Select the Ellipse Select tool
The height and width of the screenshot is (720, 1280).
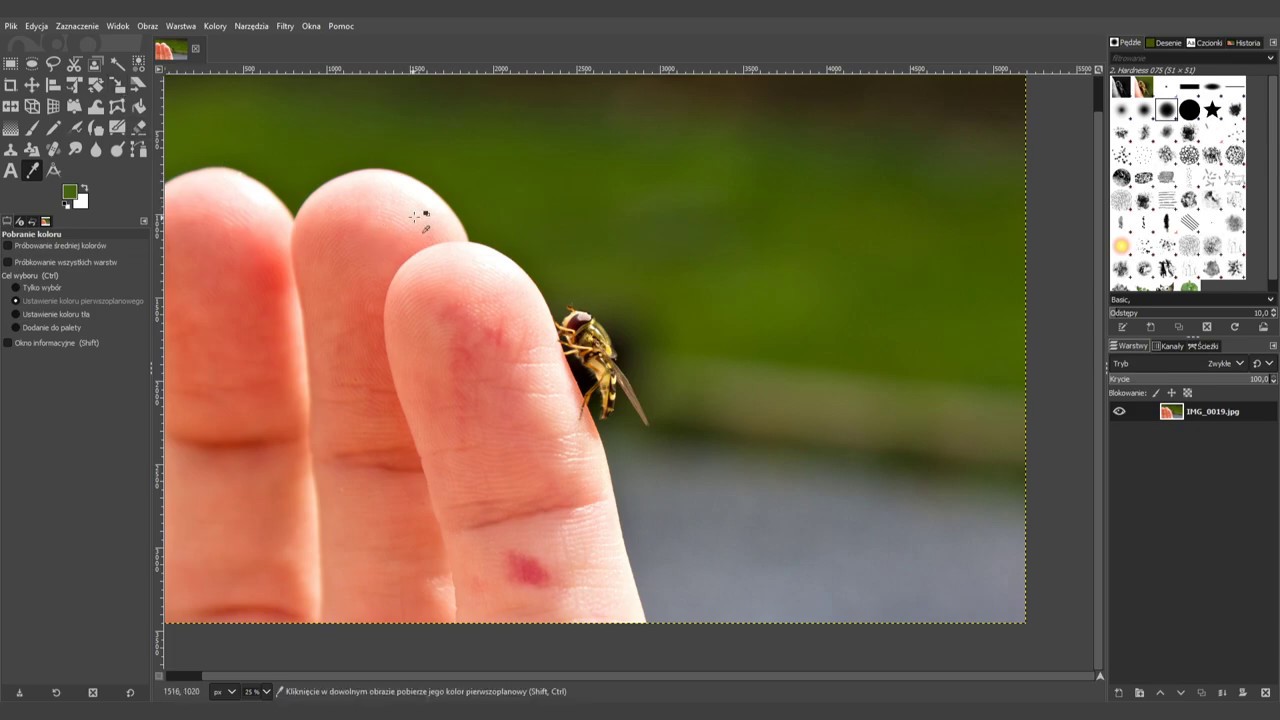click(x=32, y=63)
